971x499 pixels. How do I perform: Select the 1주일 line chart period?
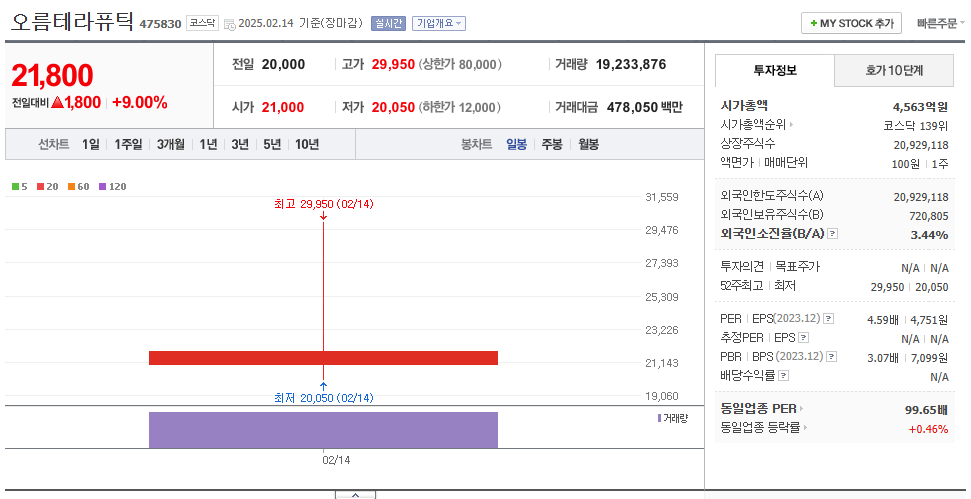(x=128, y=144)
